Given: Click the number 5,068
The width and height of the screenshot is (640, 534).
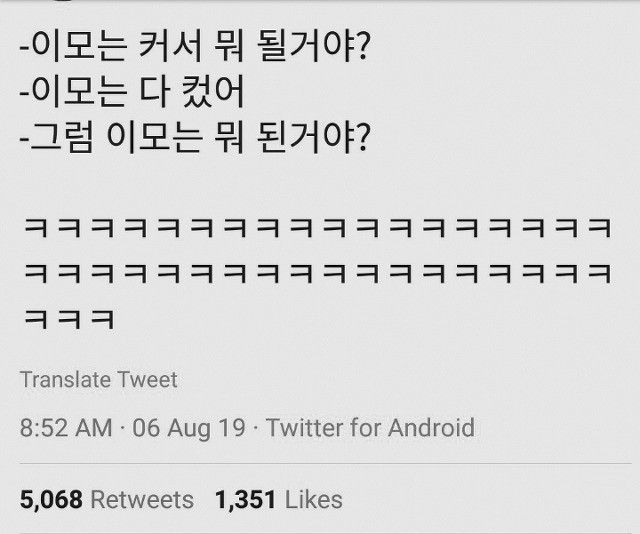Looking at the screenshot, I should [x=50, y=499].
